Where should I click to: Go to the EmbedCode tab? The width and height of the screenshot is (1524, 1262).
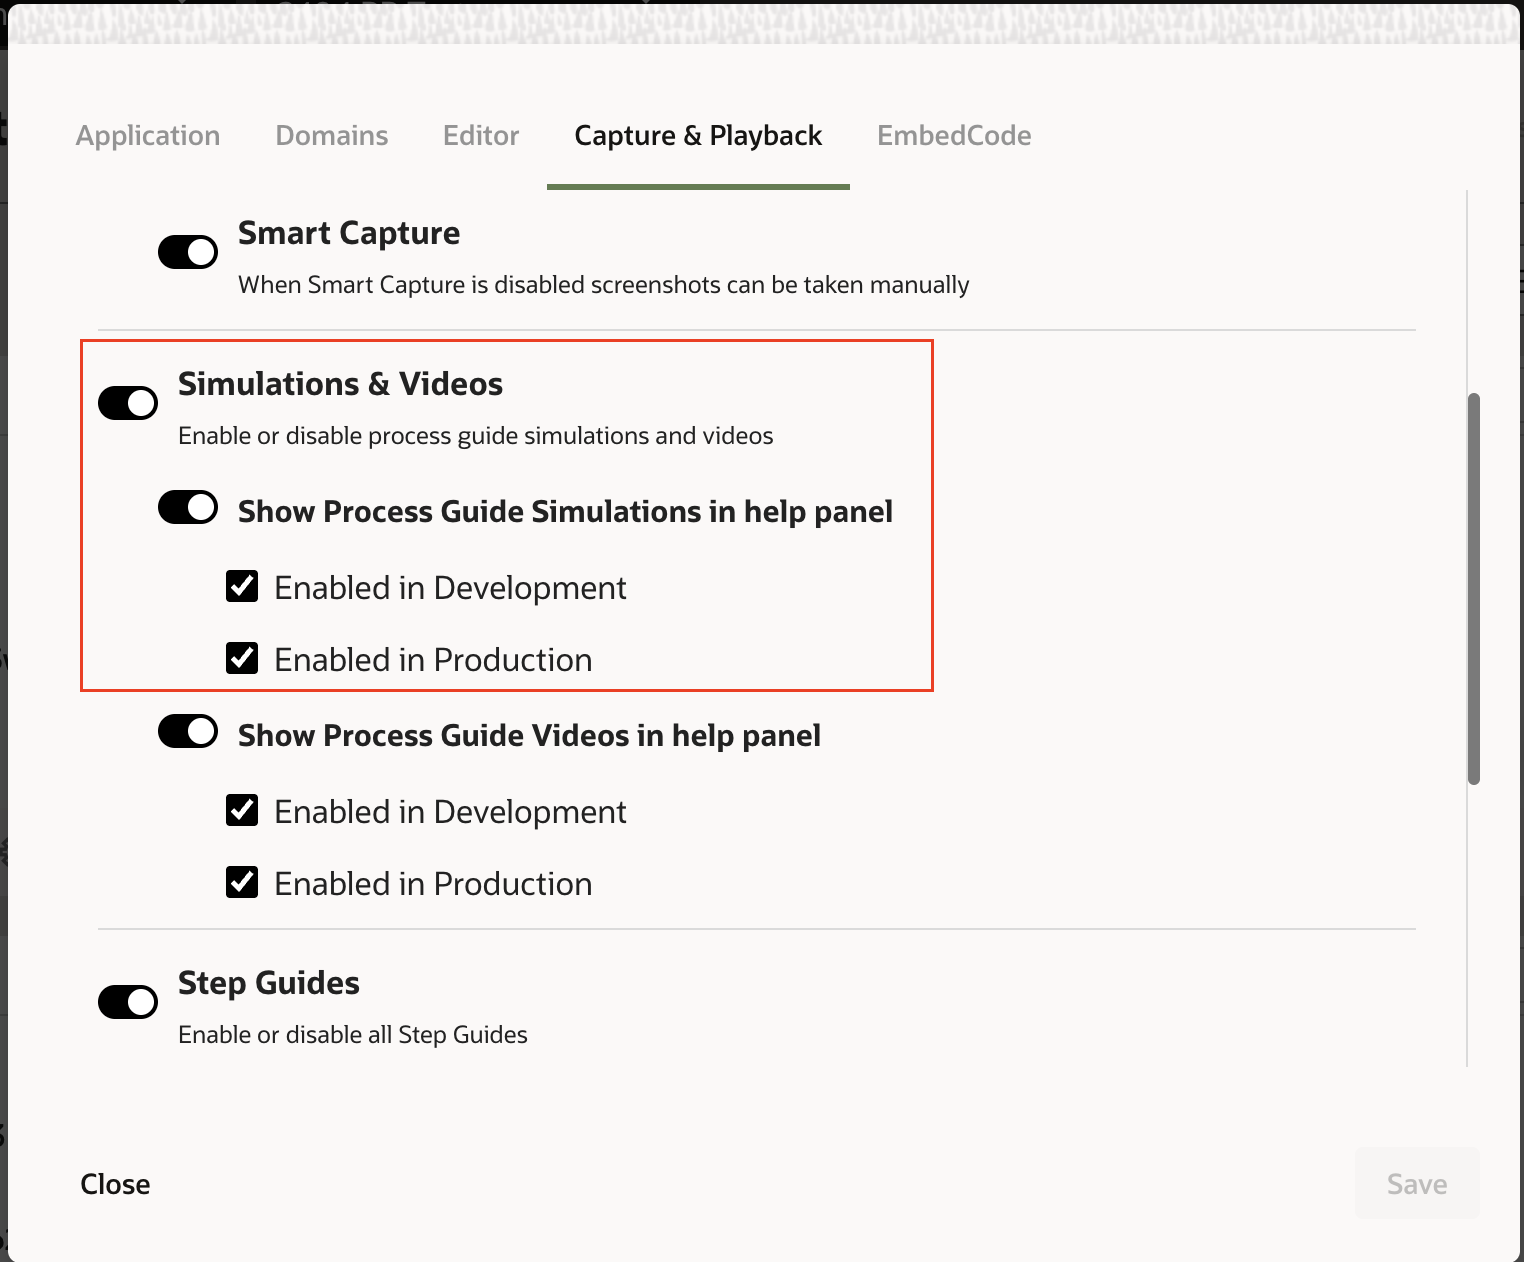tap(954, 136)
